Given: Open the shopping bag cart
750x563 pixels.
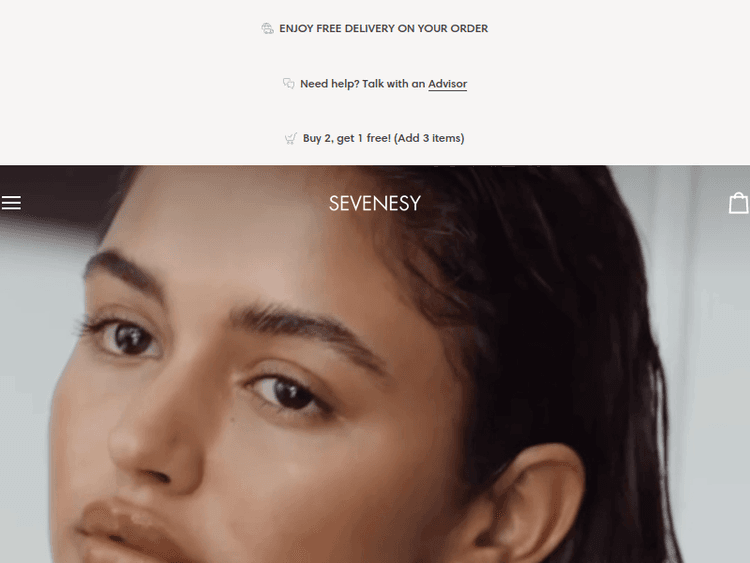Looking at the screenshot, I should (x=739, y=203).
